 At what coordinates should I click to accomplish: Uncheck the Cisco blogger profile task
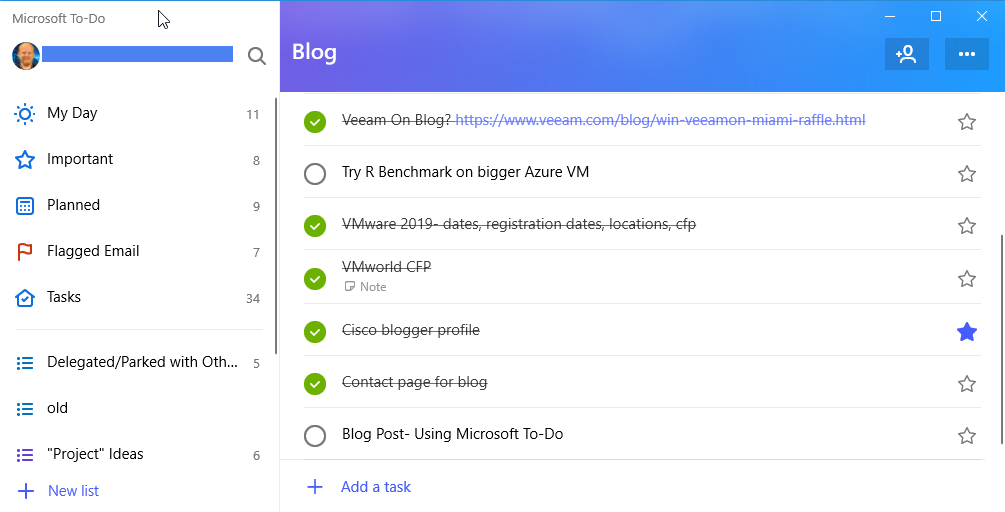point(315,331)
